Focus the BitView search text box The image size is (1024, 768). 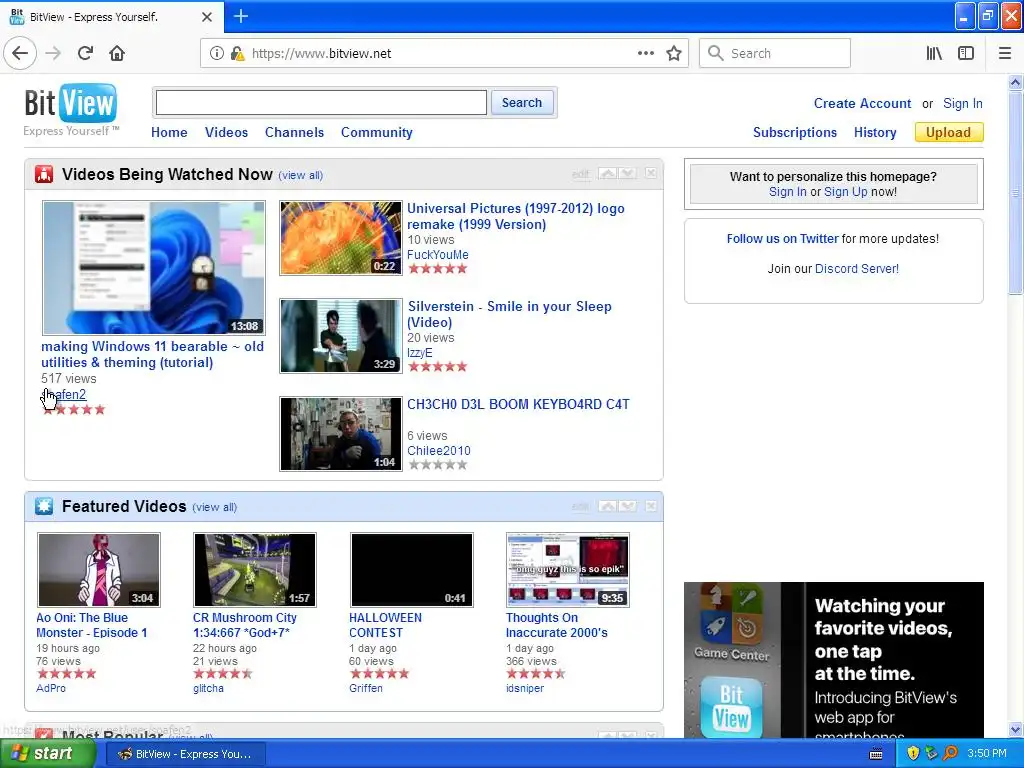tap(321, 103)
